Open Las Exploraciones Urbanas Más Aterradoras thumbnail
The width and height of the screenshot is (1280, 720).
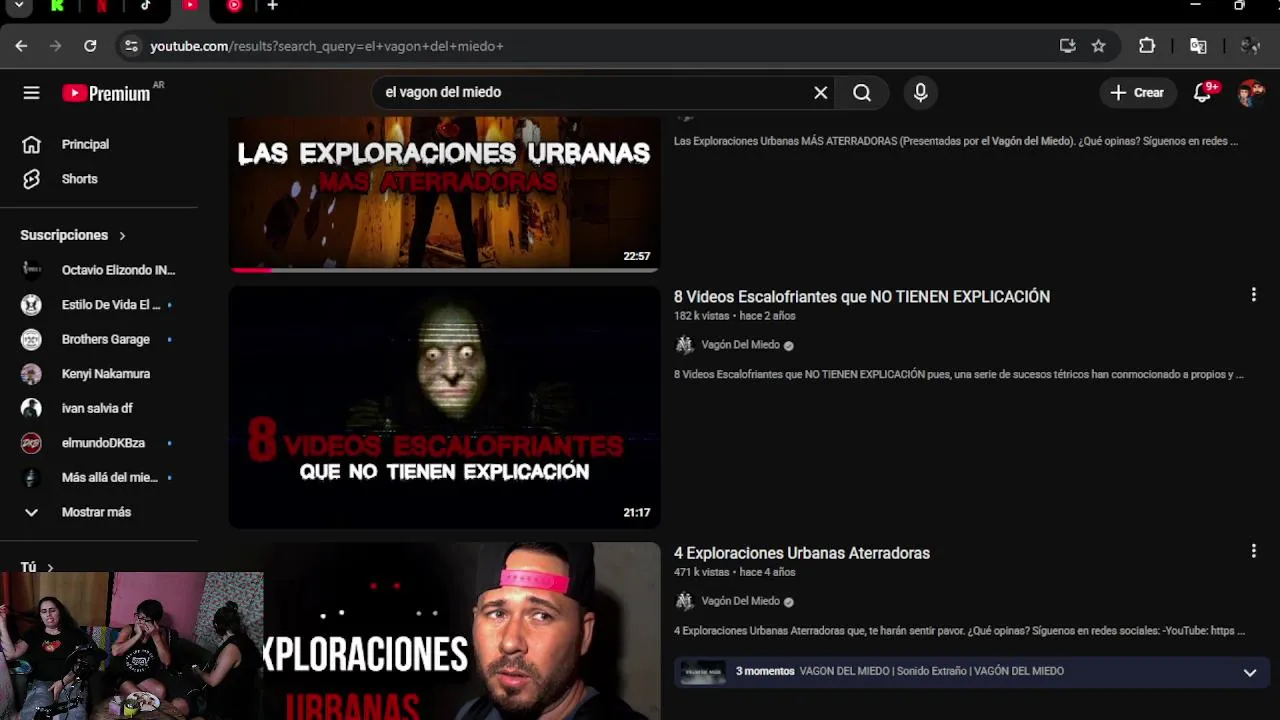[x=444, y=192]
